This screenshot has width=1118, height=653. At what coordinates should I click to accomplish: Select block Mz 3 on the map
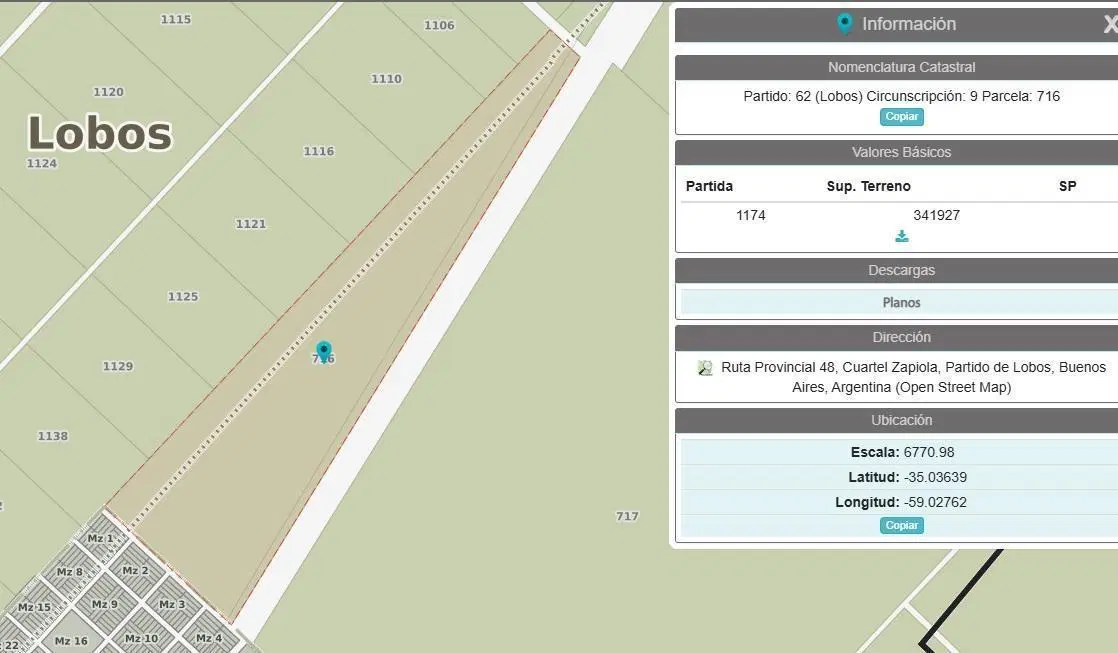172,604
